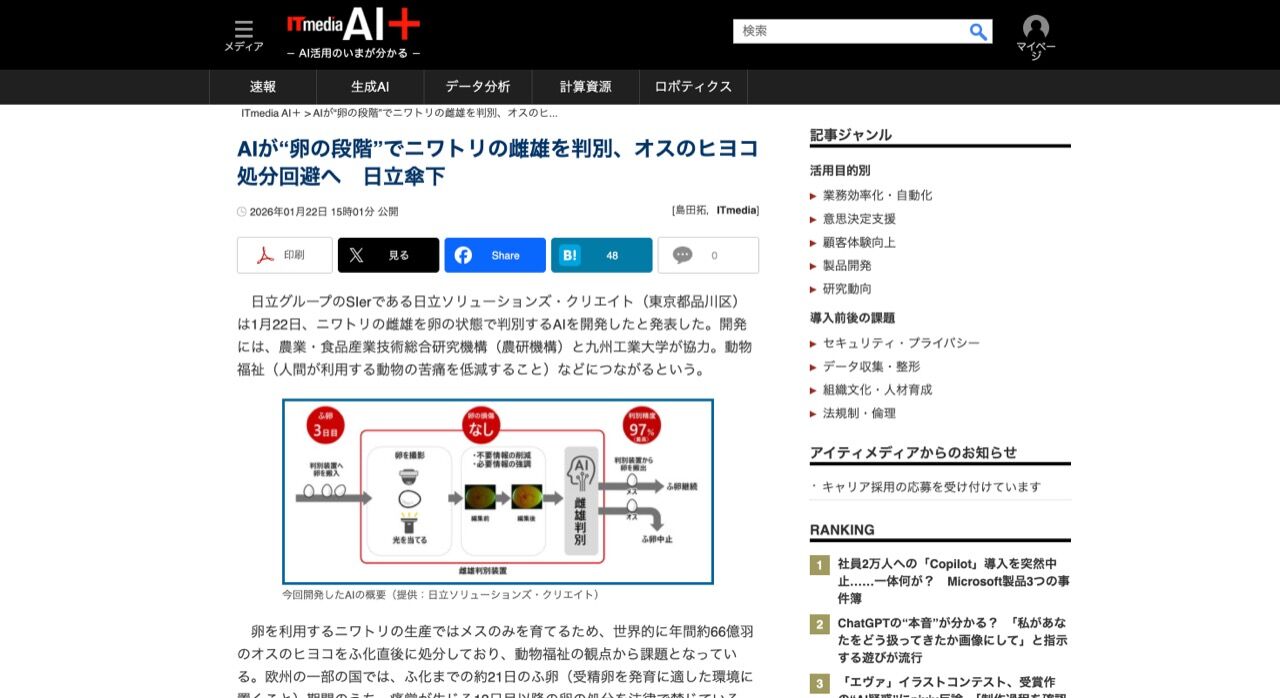Click the アイティメディアからのお知らせ heading

[913, 453]
